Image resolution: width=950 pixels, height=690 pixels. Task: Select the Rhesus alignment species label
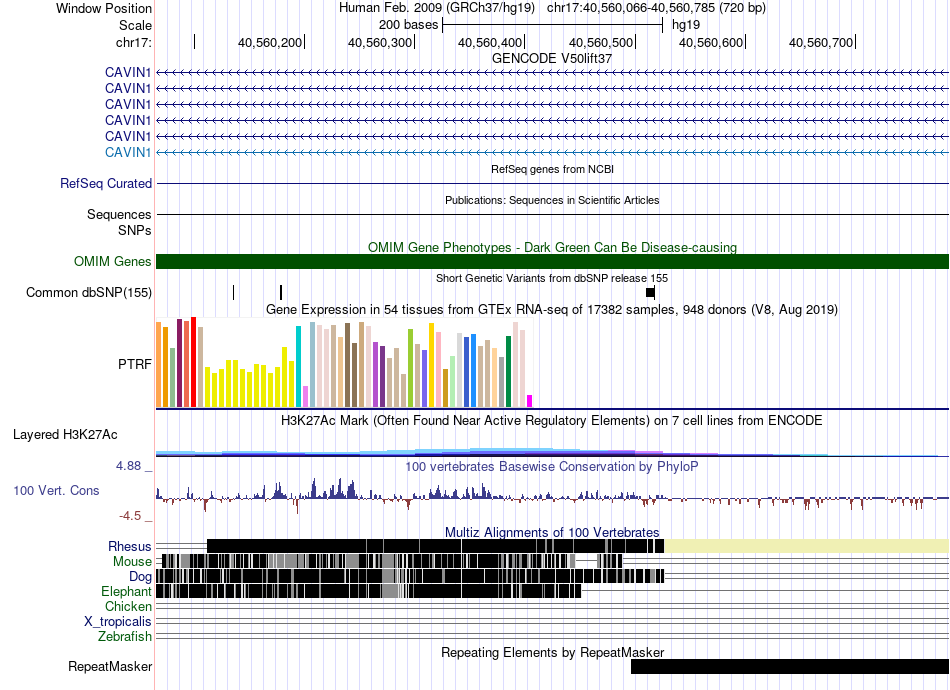130,546
